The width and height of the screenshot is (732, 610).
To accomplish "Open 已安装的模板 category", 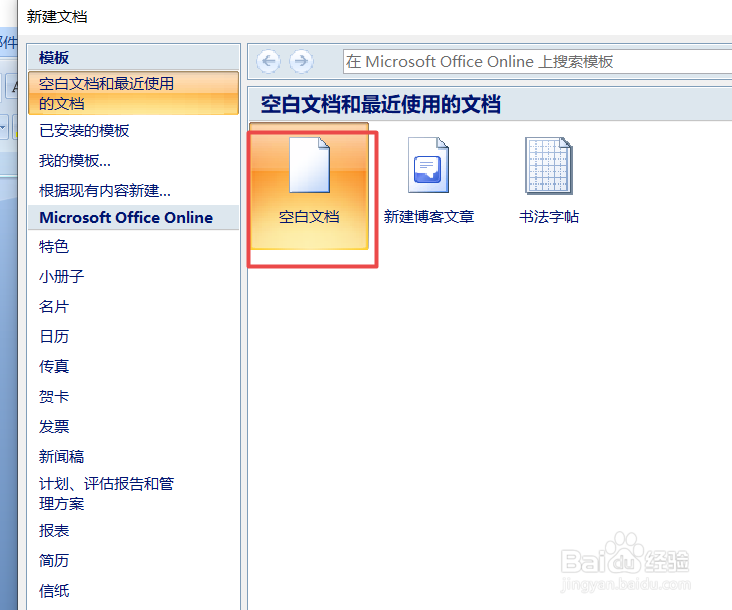I will pos(84,131).
